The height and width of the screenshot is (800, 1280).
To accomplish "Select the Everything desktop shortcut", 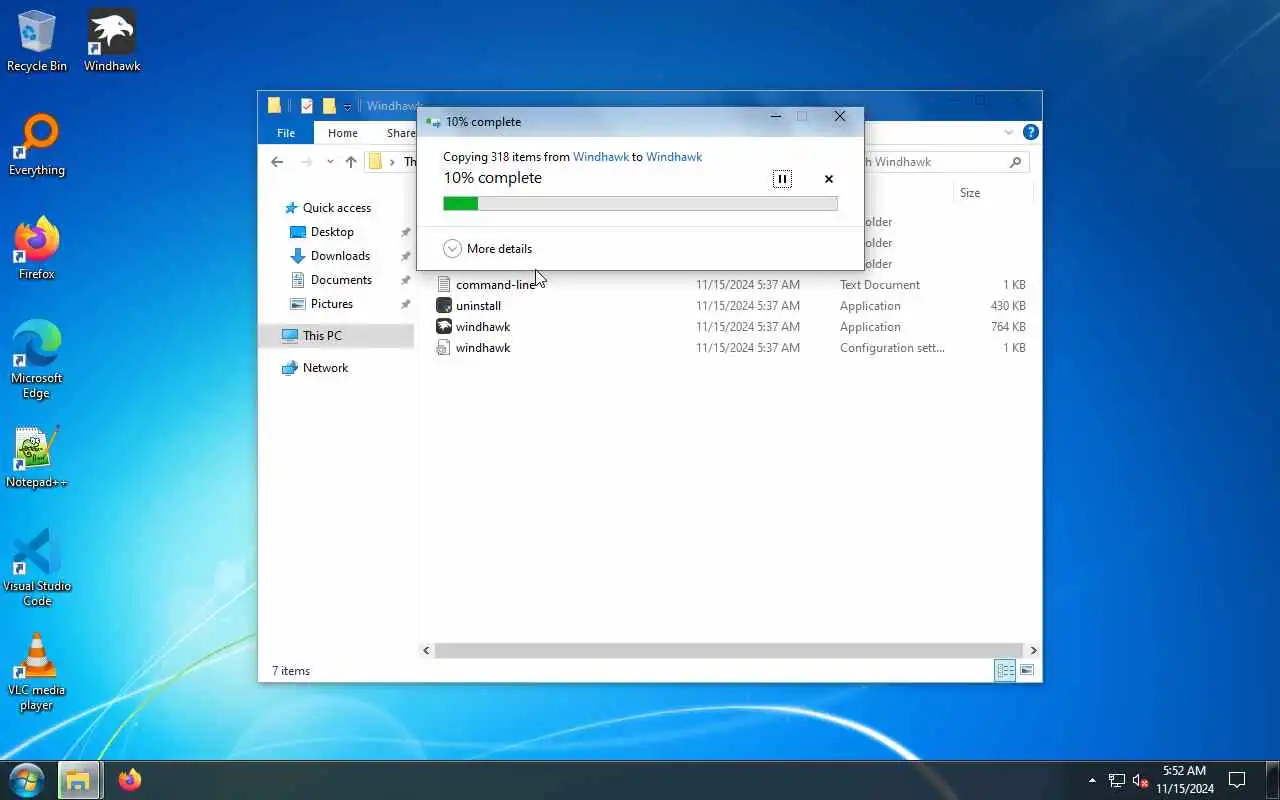I will (37, 145).
